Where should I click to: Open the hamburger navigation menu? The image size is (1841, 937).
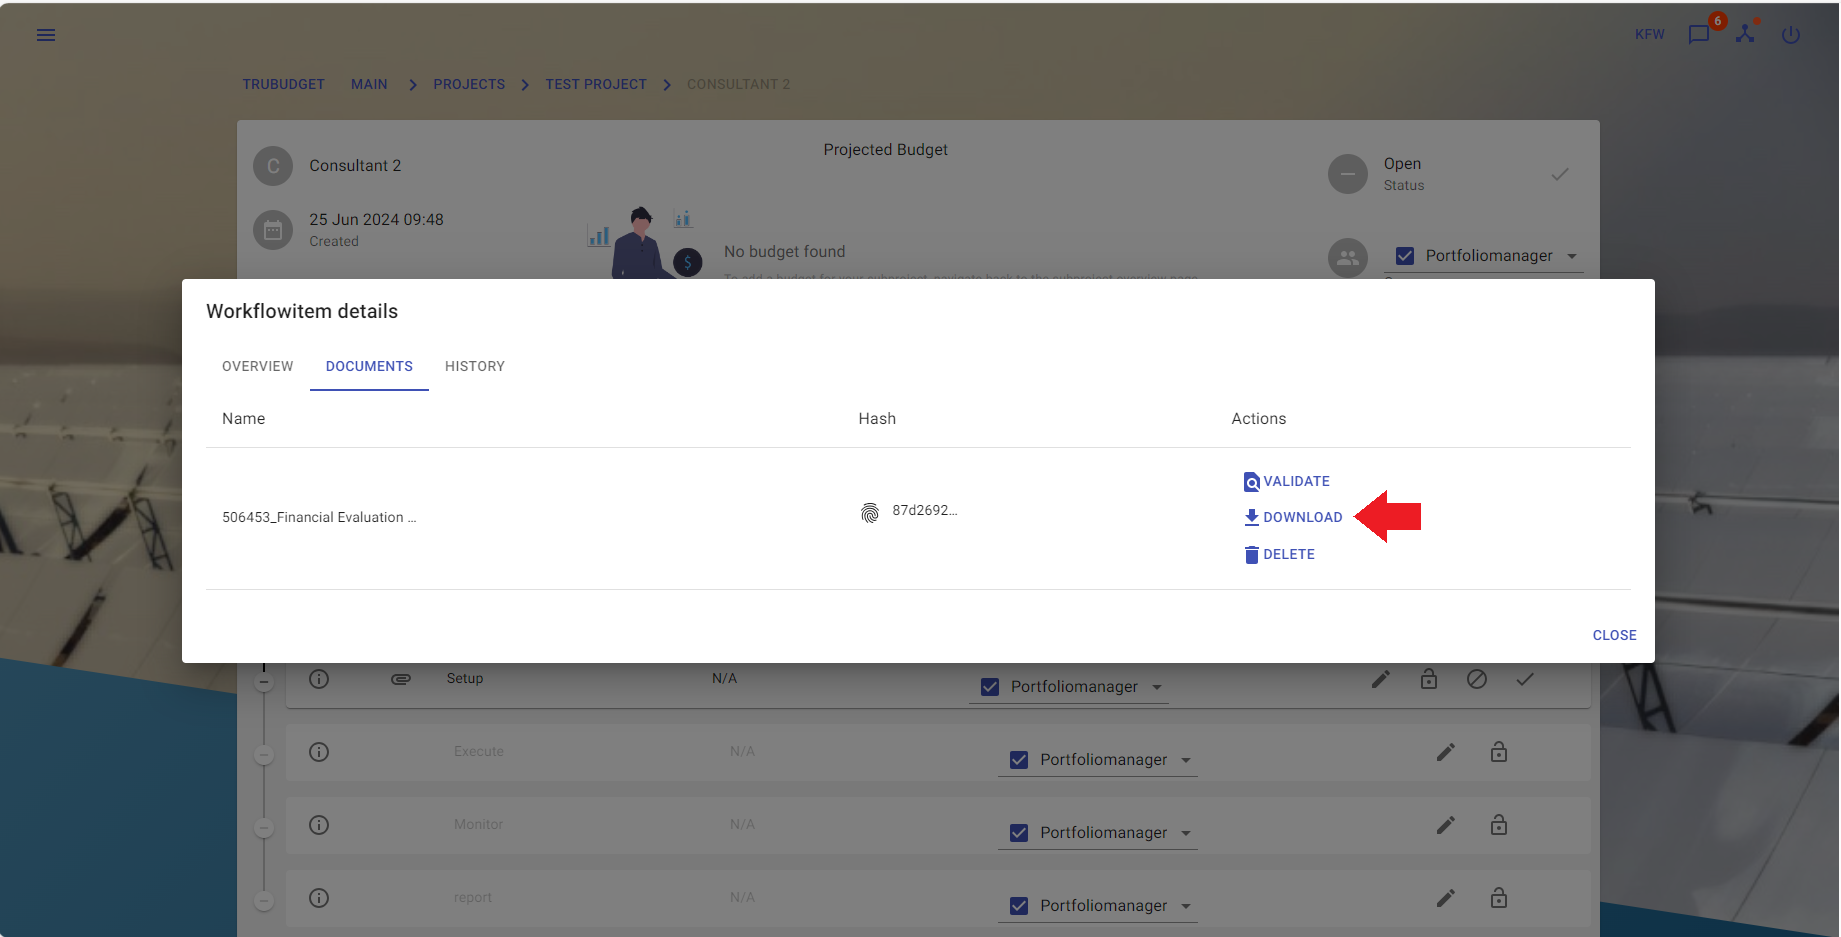46,35
